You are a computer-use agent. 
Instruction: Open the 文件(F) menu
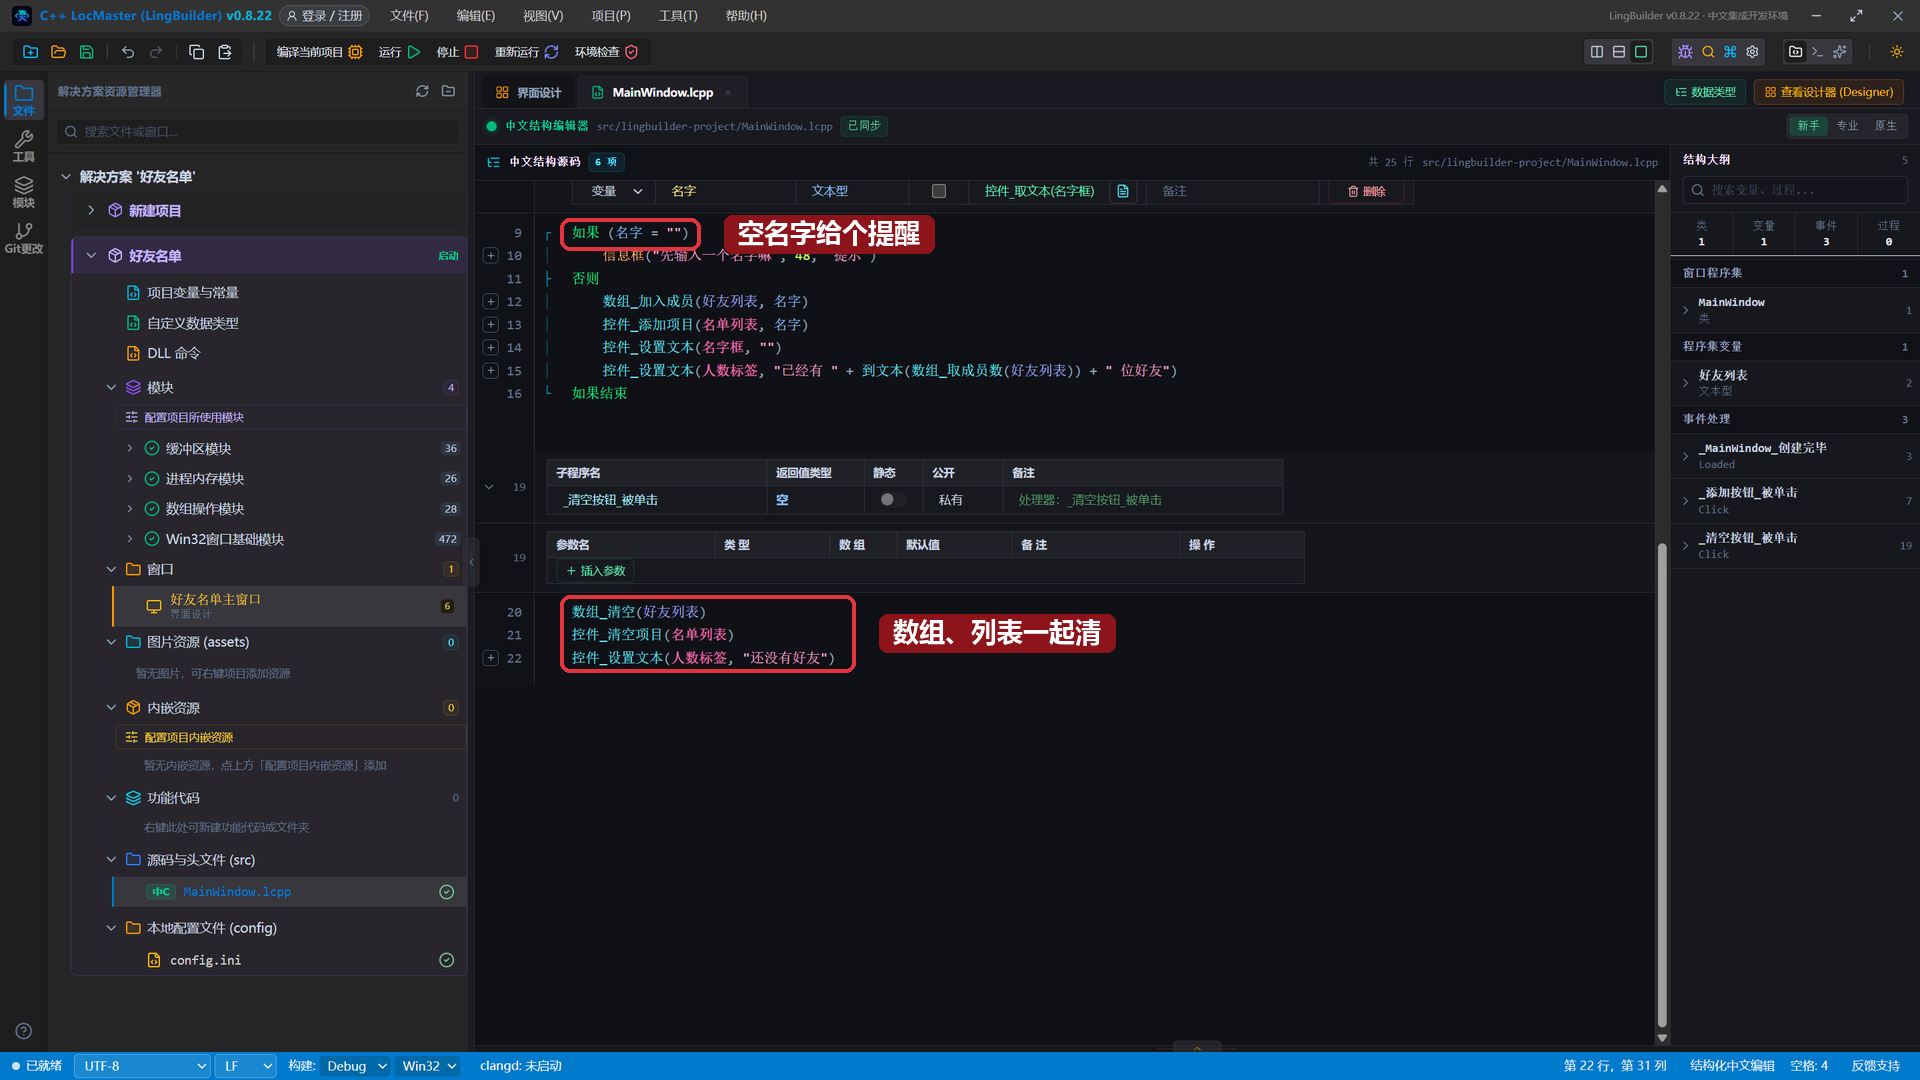(x=409, y=16)
